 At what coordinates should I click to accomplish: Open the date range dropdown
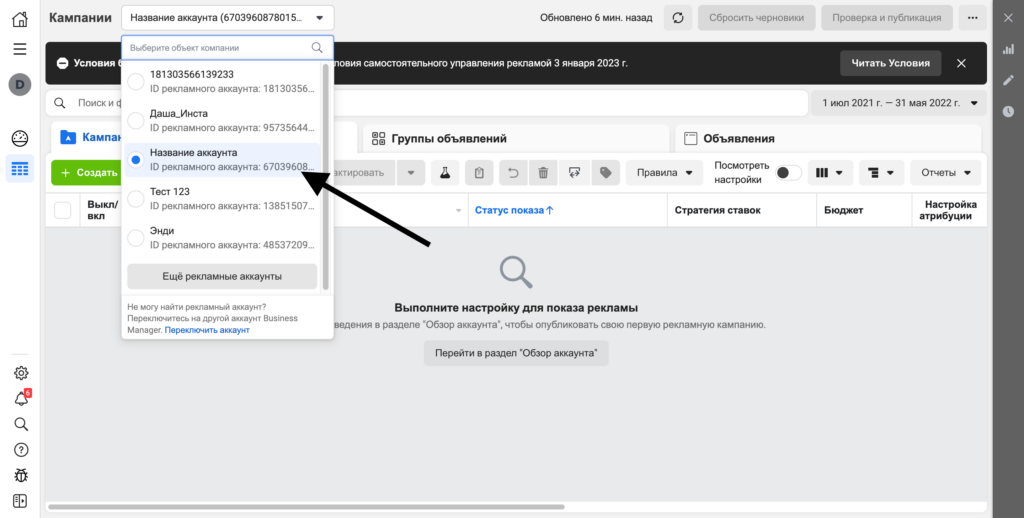coord(899,103)
